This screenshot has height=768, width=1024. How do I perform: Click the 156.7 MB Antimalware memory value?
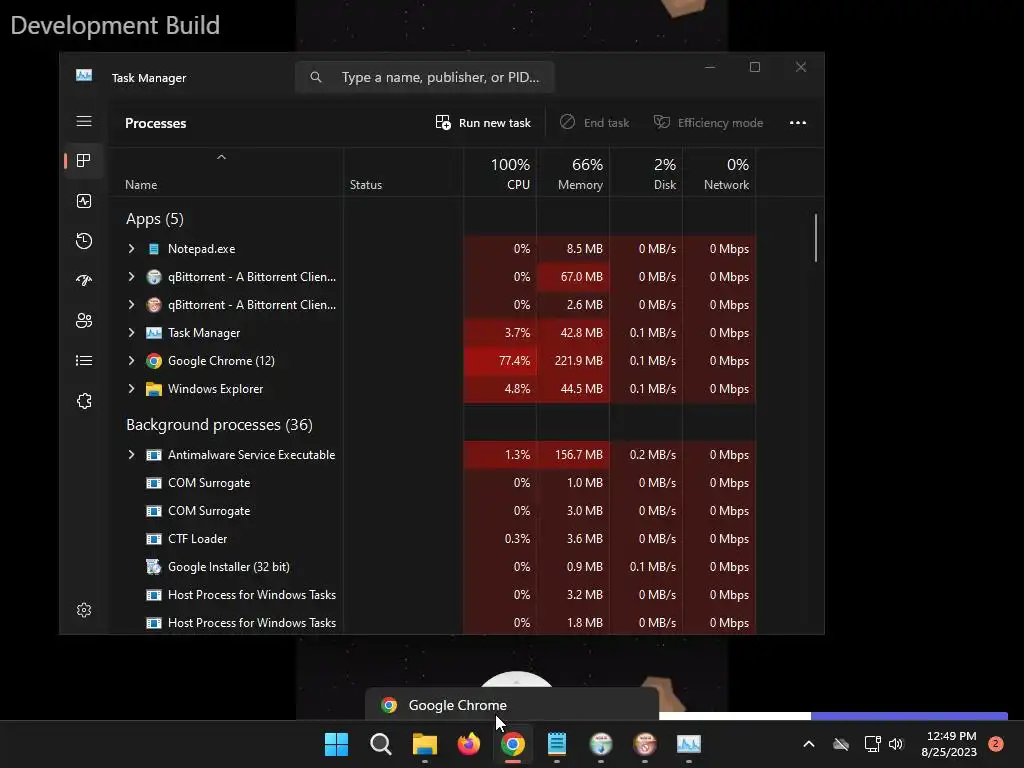coord(579,455)
